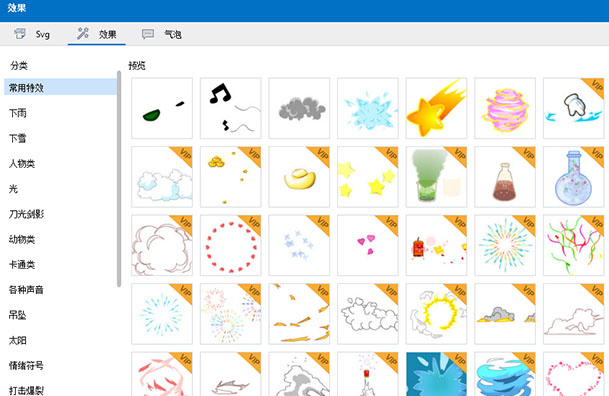Choose the gray dust clouds effect
The width and height of the screenshot is (609, 396).
(505, 314)
